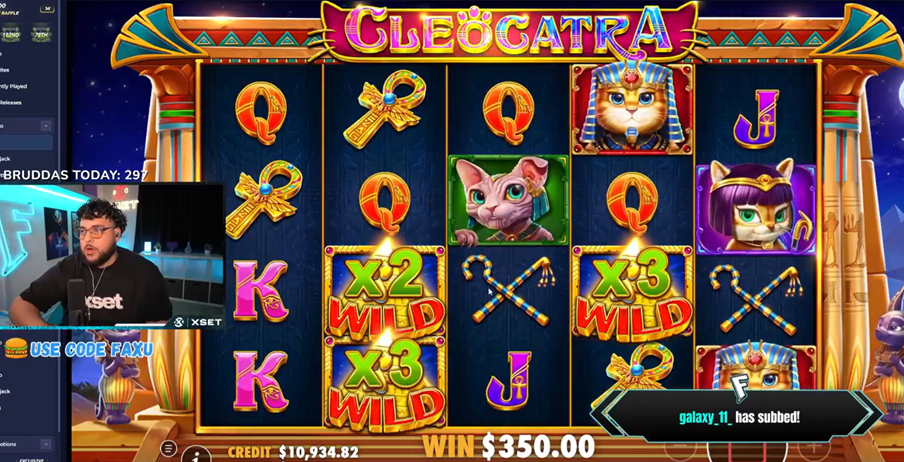The image size is (904, 462).
Task: Collapse the bottom sidebar section chevron
Action: pyautogui.click(x=46, y=444)
